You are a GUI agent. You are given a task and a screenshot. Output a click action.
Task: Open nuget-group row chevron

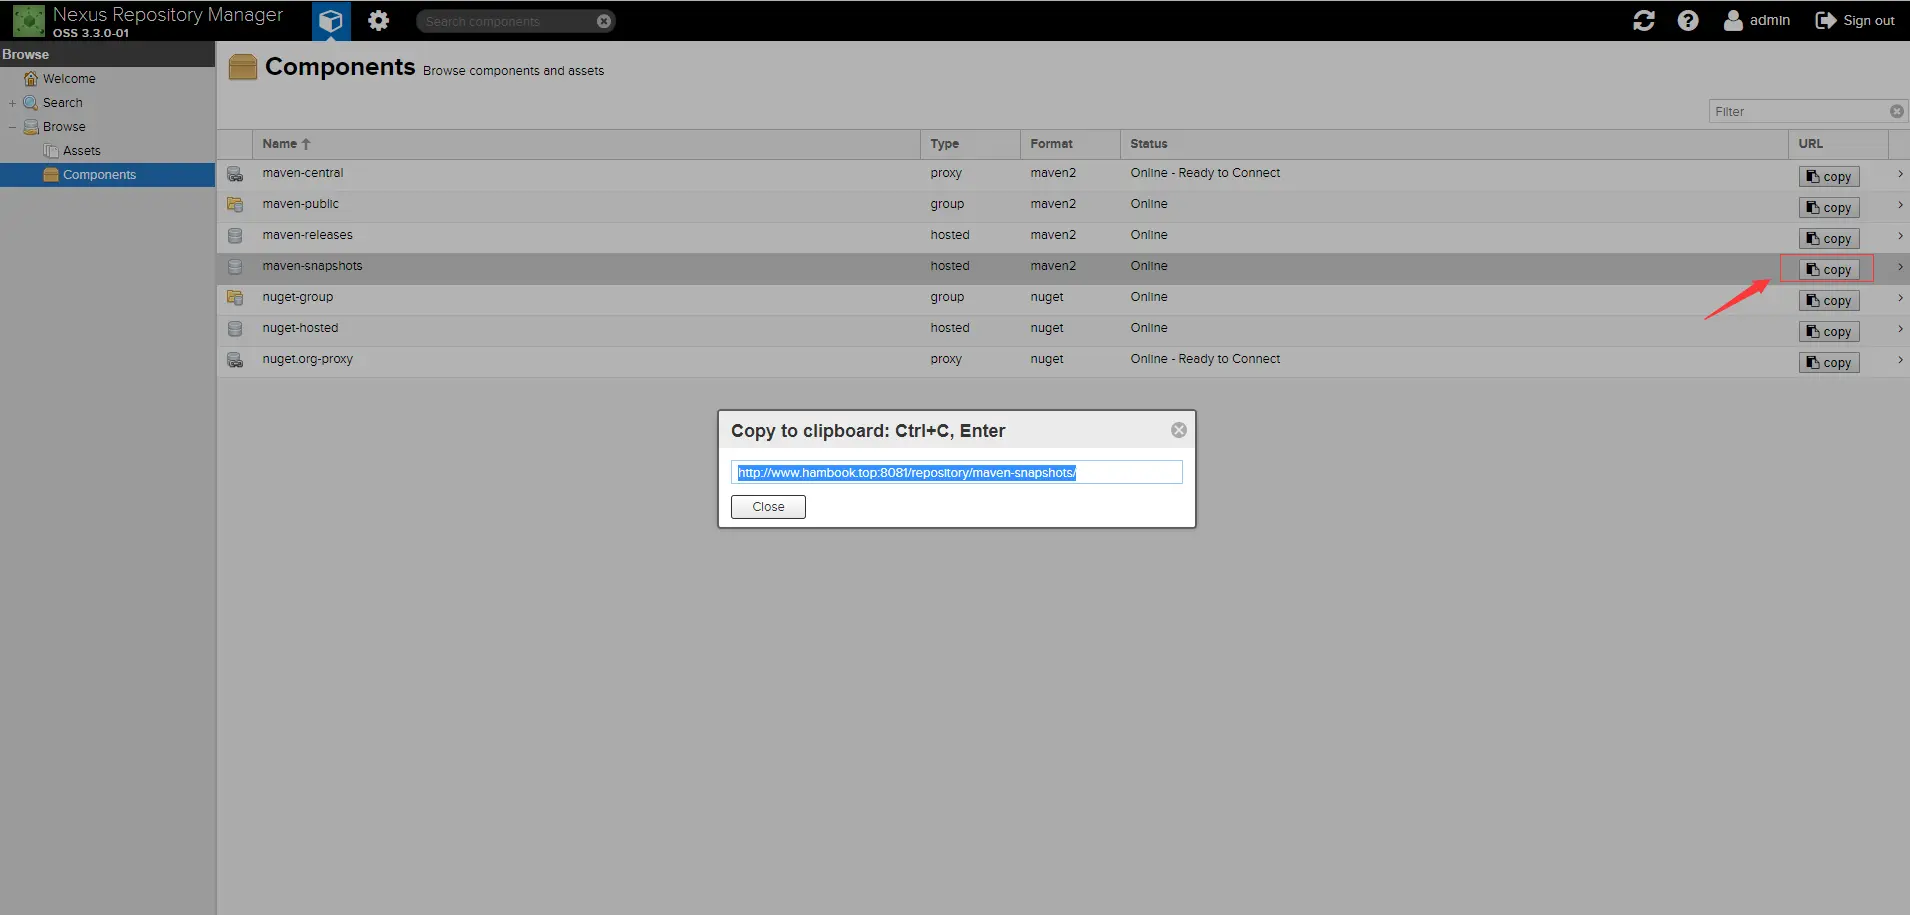[x=1900, y=298]
